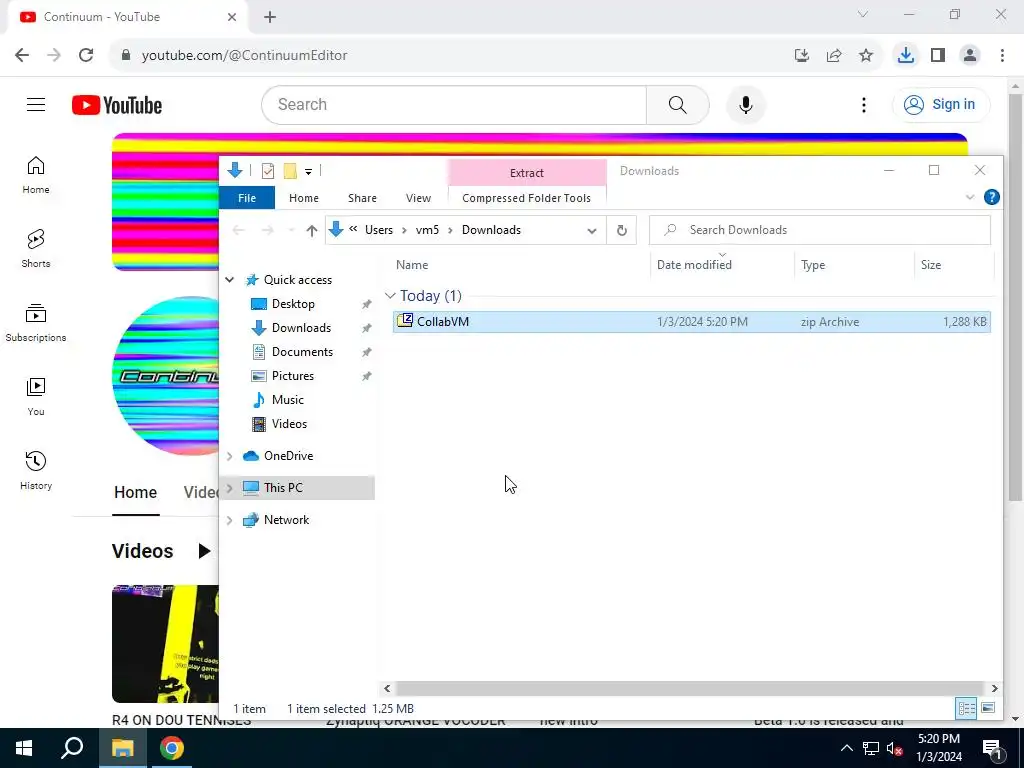This screenshot has height=768, width=1024.
Task: Switch to Details view layout icon
Action: [967, 708]
